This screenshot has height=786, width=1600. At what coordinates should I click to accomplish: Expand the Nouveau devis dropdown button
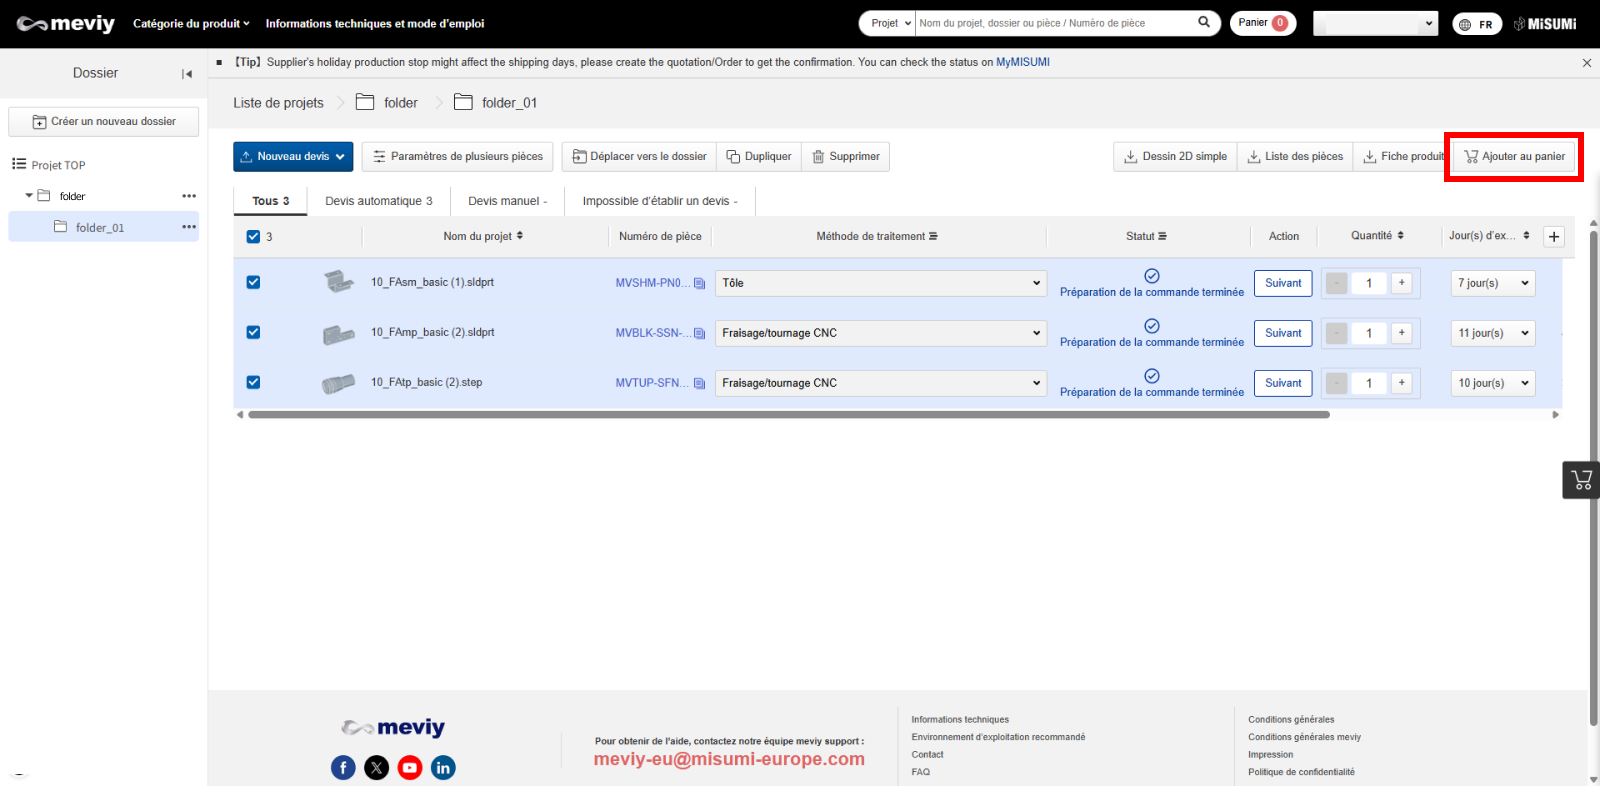pos(294,157)
